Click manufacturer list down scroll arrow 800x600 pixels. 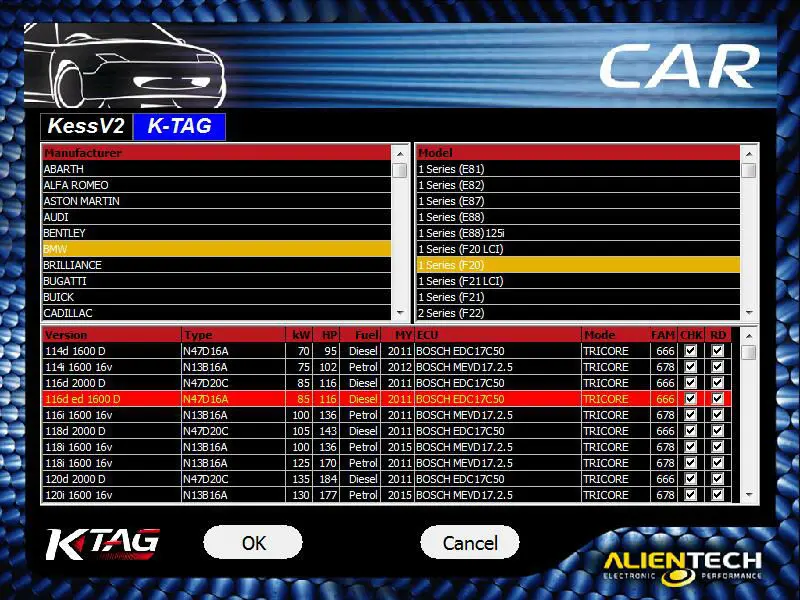(400, 313)
